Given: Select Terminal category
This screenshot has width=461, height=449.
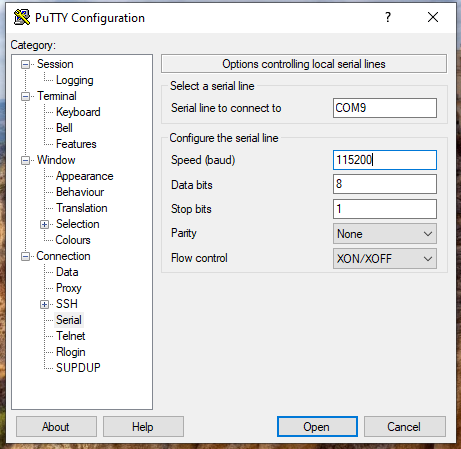Looking at the screenshot, I should [57, 96].
